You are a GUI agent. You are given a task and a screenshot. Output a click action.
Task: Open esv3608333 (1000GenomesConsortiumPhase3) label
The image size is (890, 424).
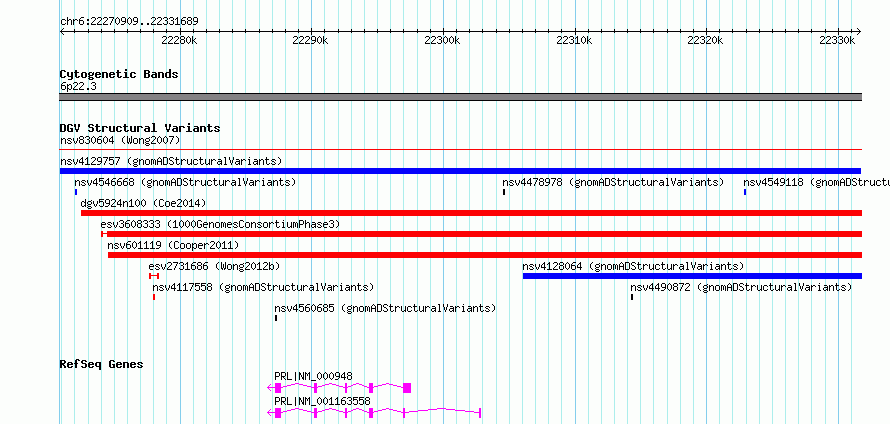click(x=220, y=224)
